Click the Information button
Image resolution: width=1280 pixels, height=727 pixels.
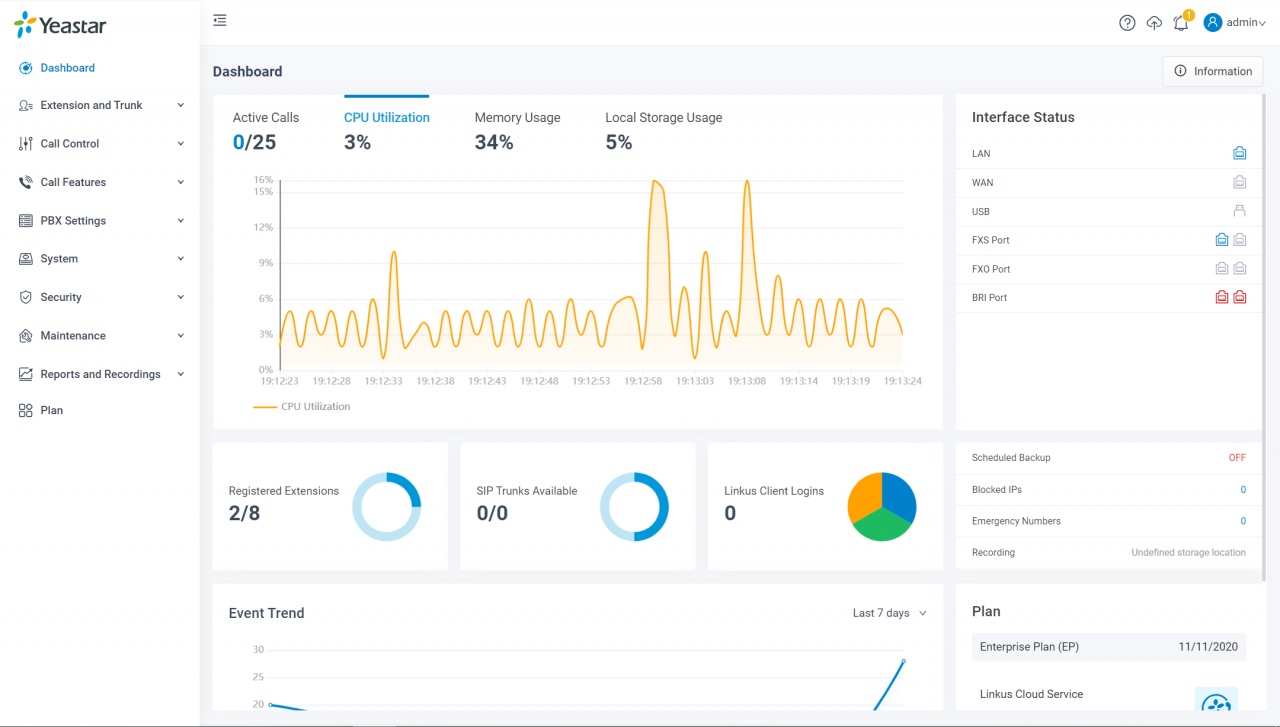[x=1212, y=71]
